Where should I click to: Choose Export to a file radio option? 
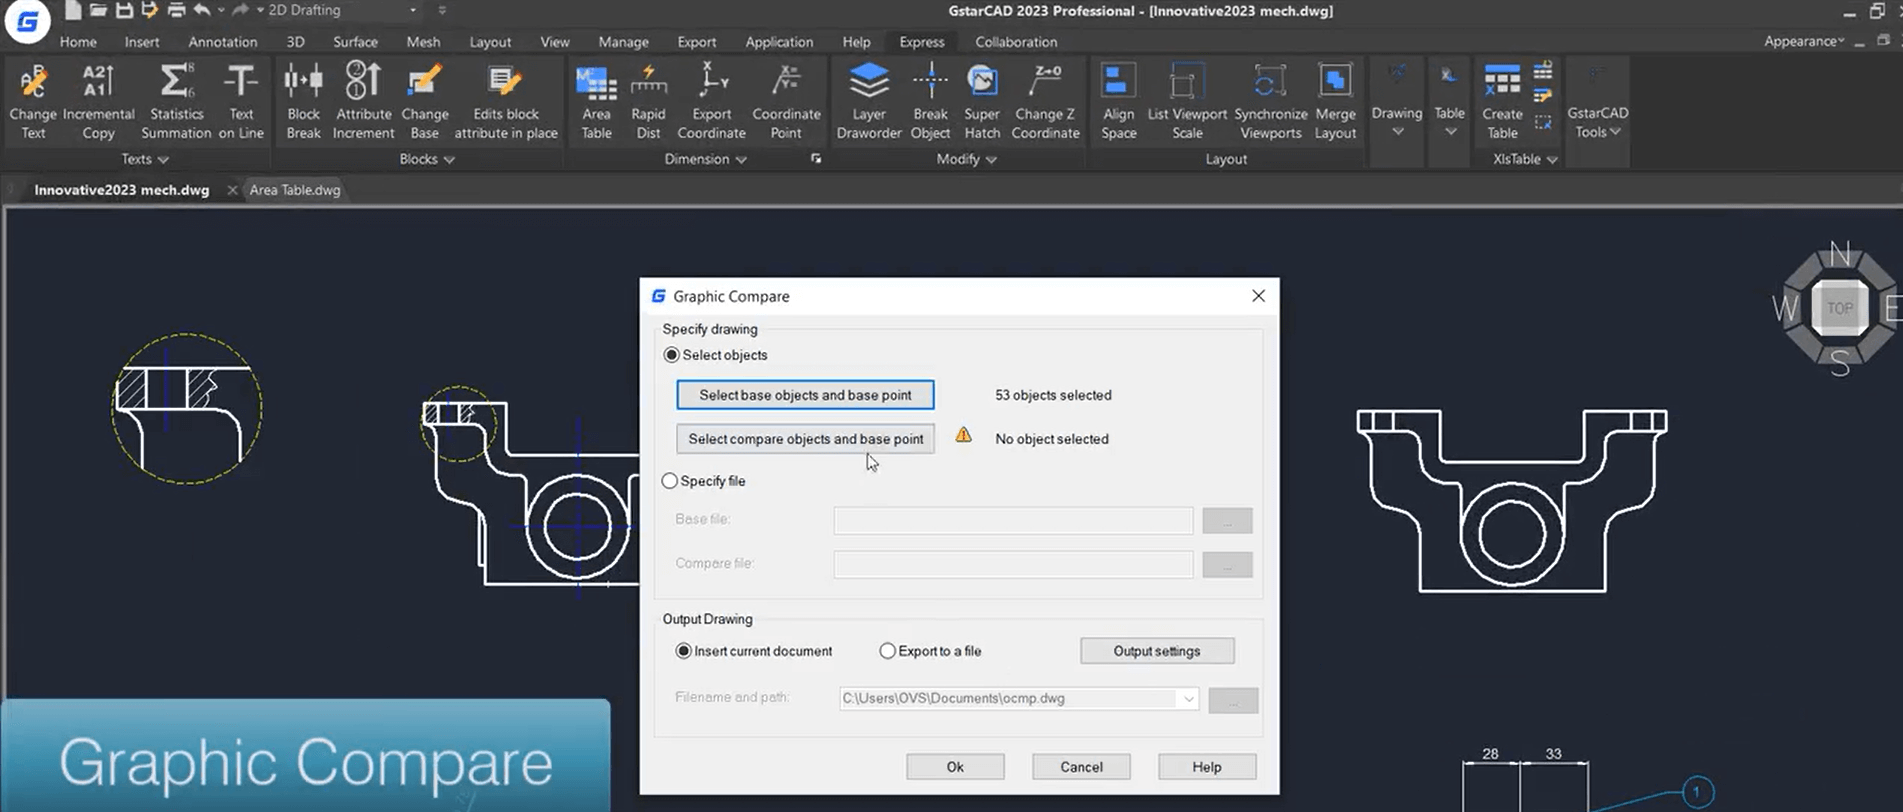coord(887,651)
